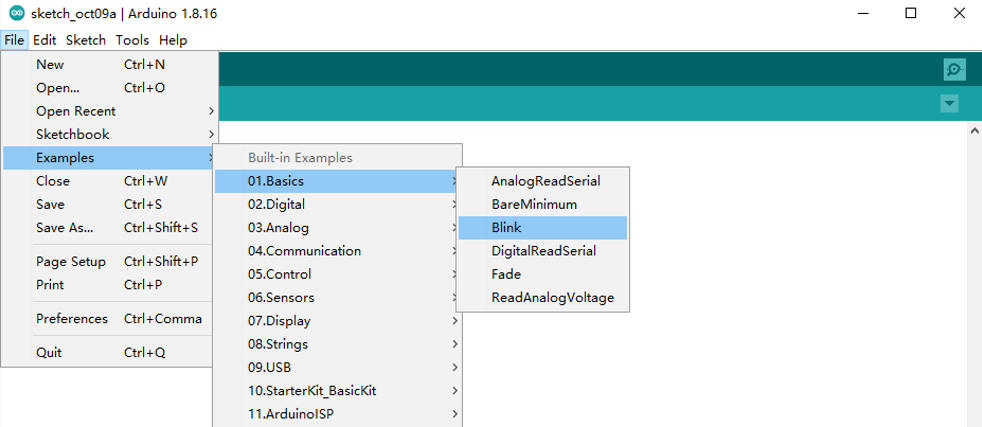Screen dimensions: 982x427
Task: Minimize the Arduino window
Action: pyautogui.click(x=863, y=13)
